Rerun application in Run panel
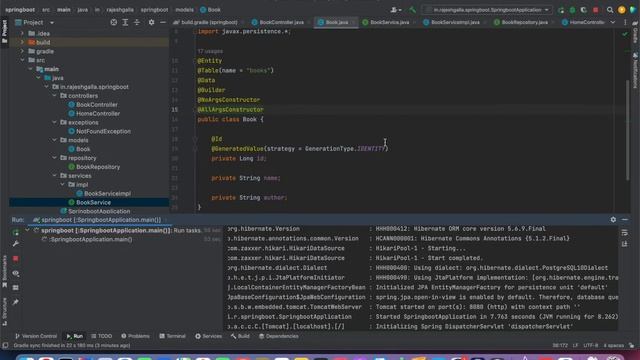 16,233
